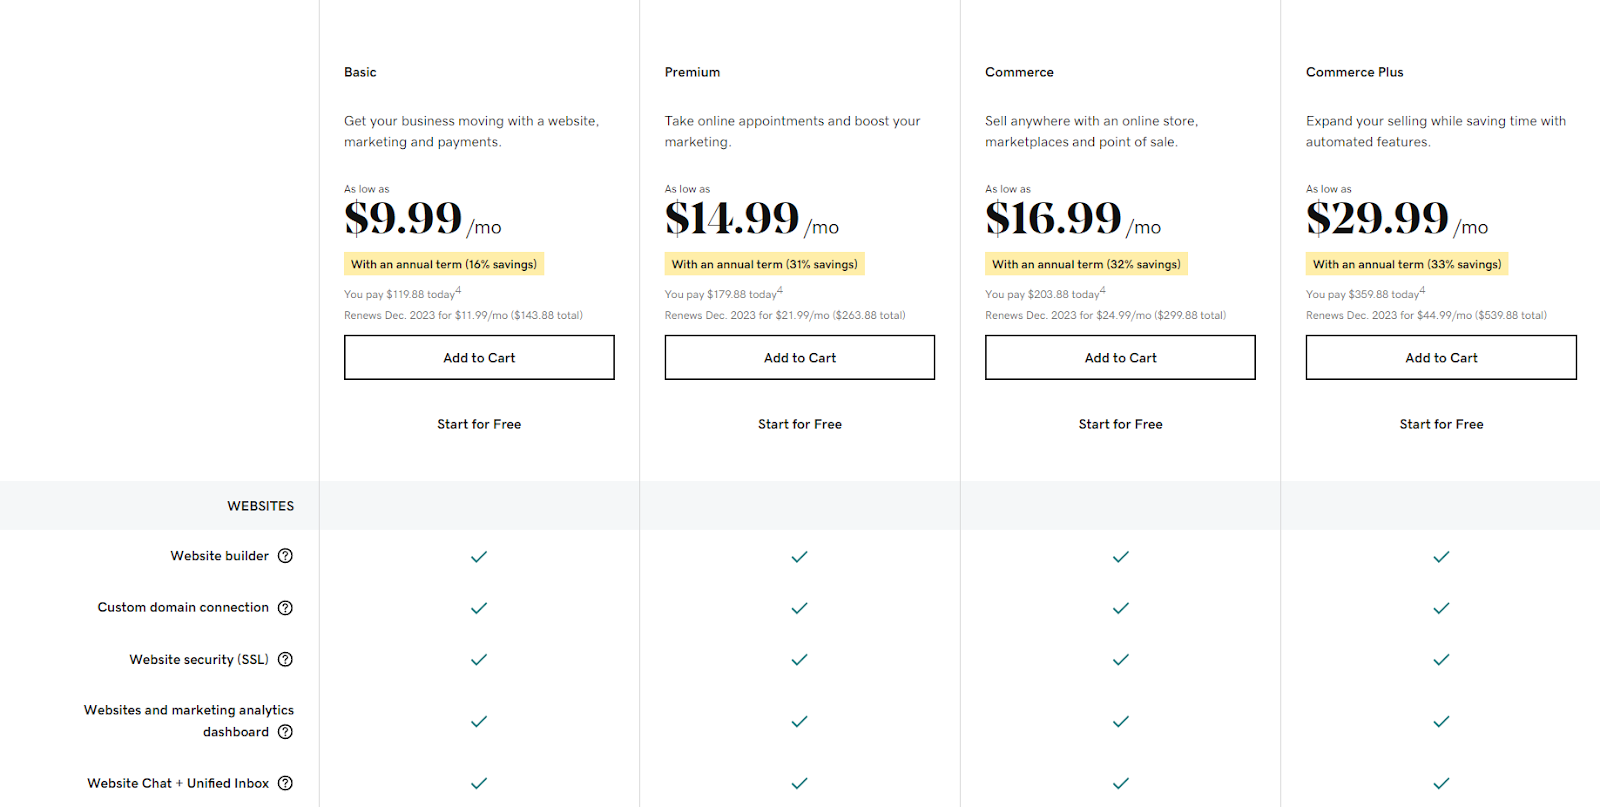Add the Premium plan to cart
This screenshot has width=1600, height=807.
(800, 358)
